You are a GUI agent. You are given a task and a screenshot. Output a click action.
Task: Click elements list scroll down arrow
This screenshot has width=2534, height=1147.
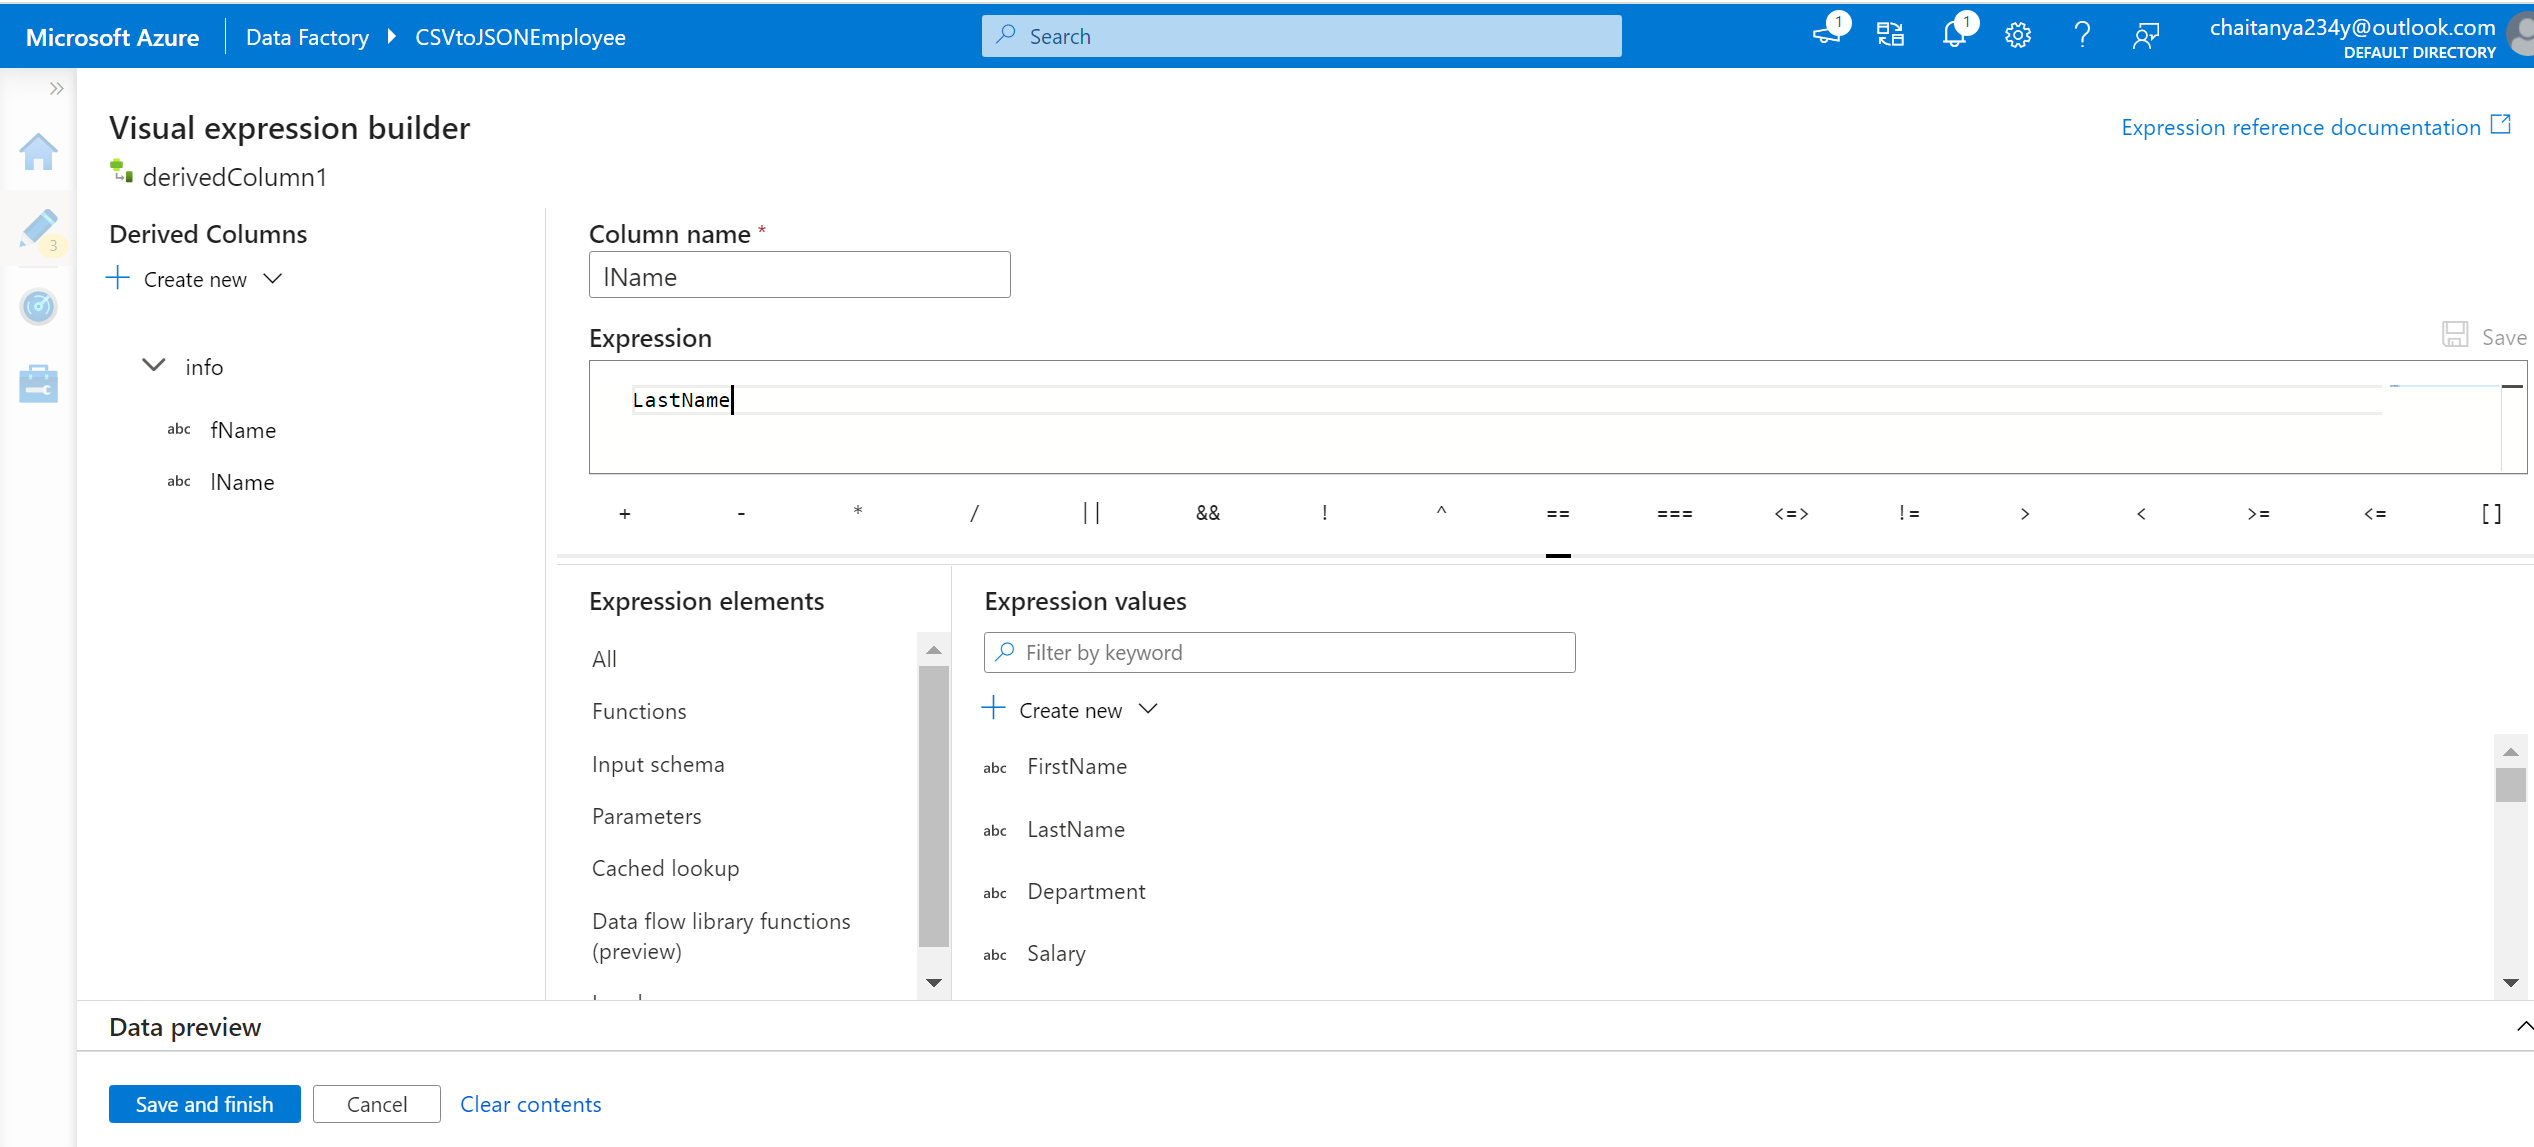coord(933,983)
